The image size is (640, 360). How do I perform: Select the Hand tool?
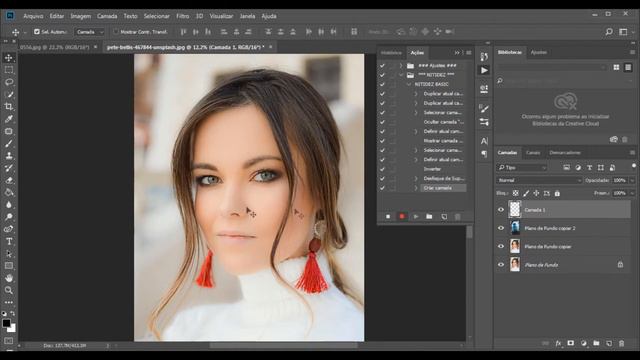[x=9, y=278]
